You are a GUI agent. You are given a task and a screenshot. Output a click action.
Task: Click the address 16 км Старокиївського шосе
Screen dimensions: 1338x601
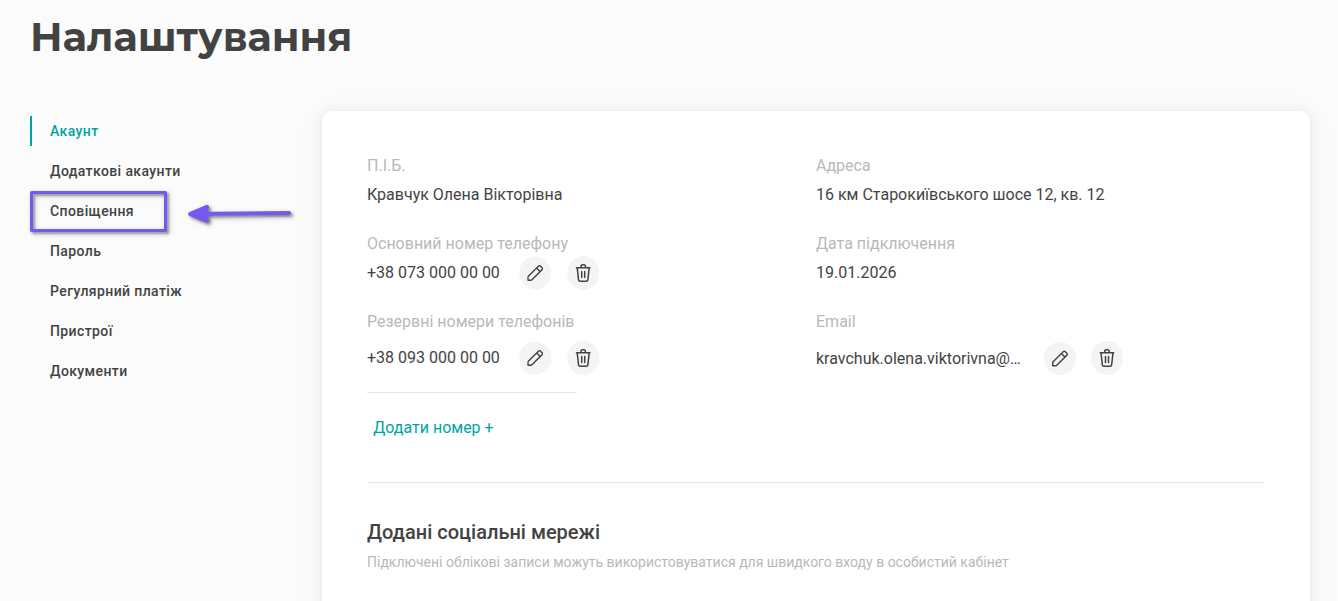959,194
